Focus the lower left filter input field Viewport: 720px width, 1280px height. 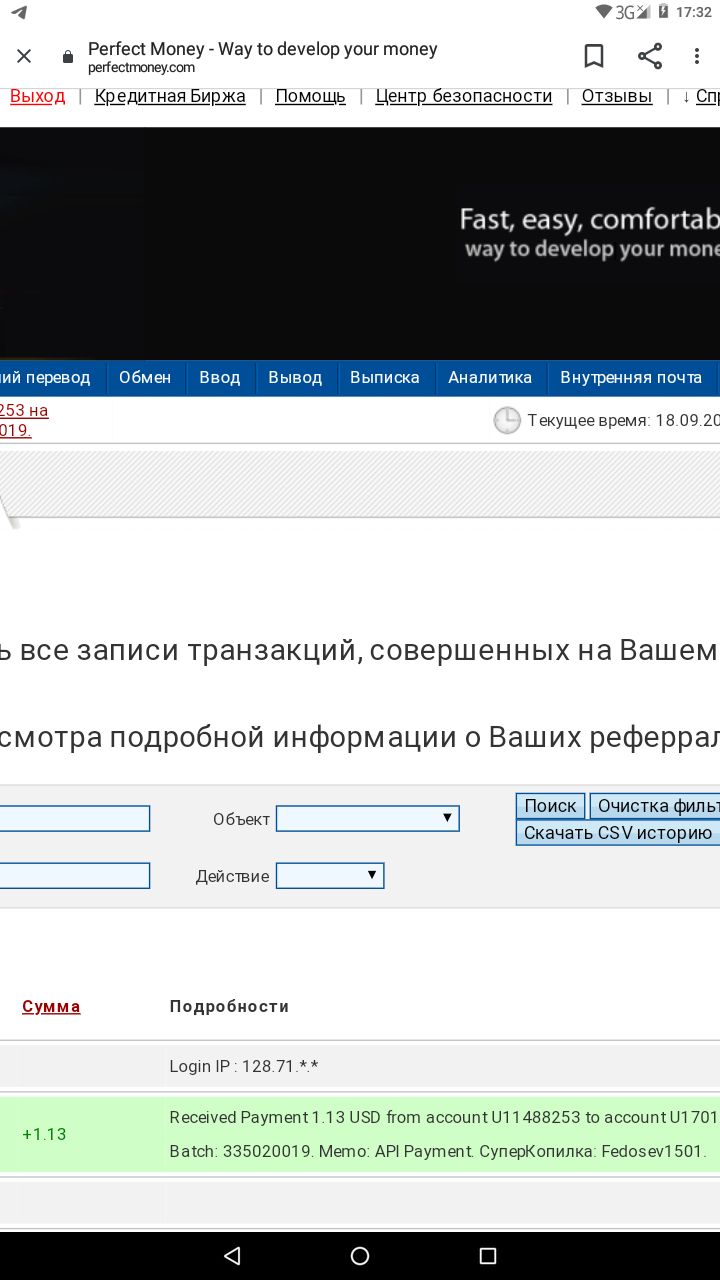[x=75, y=876]
